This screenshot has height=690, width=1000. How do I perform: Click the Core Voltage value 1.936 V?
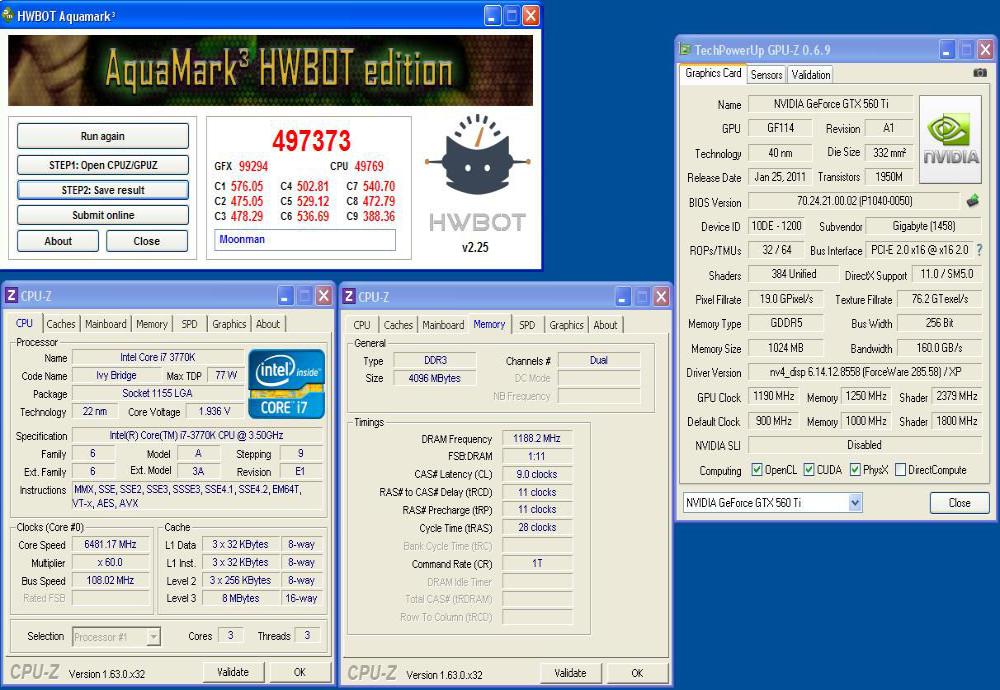point(214,411)
